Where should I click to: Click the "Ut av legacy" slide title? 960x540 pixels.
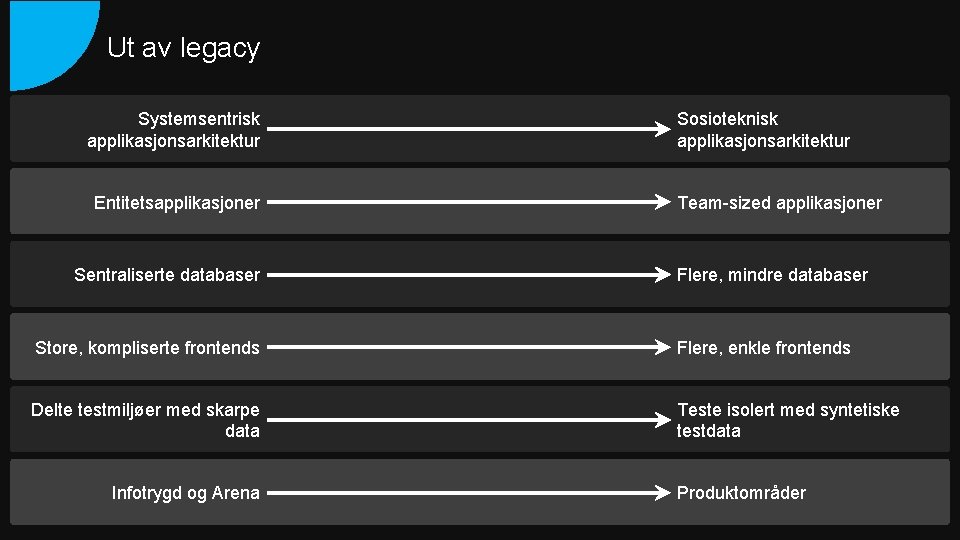(183, 48)
